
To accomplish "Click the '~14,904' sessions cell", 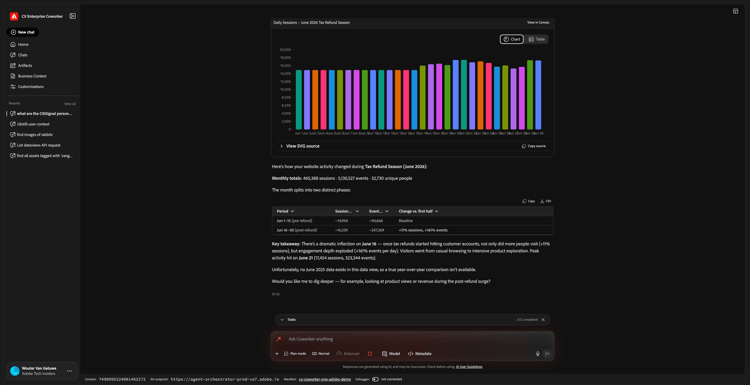I will point(341,221).
